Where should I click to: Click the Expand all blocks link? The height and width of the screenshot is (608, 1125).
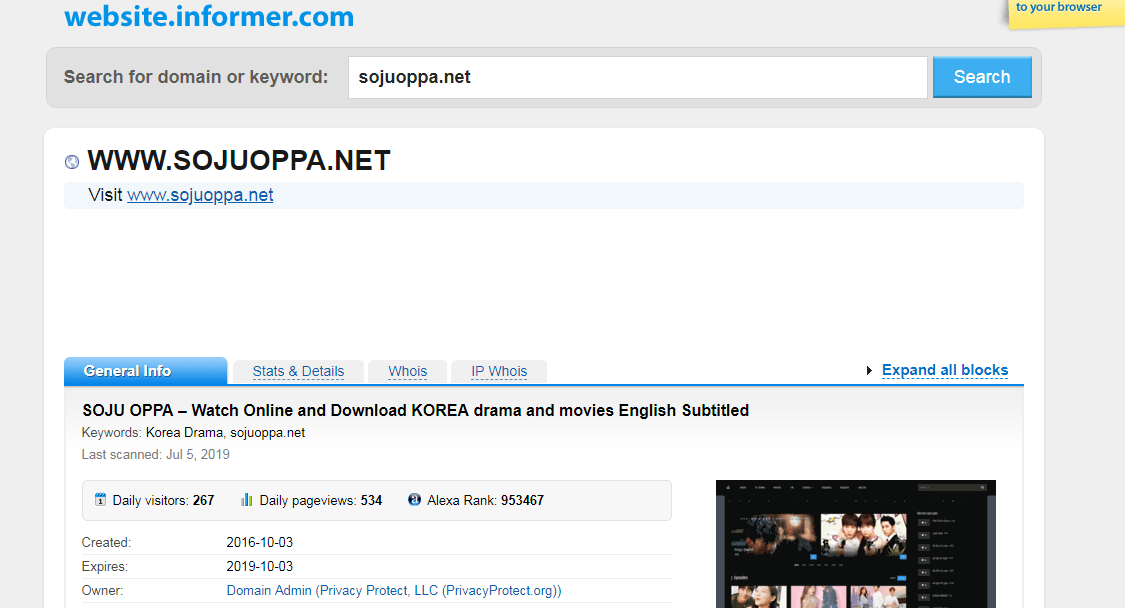944,370
